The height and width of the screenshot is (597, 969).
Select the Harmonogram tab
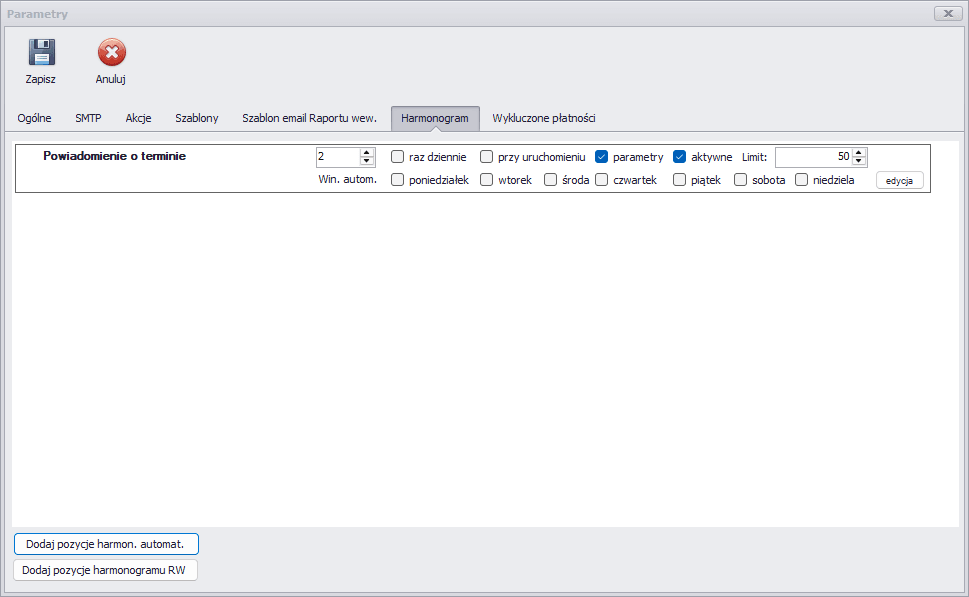(434, 118)
